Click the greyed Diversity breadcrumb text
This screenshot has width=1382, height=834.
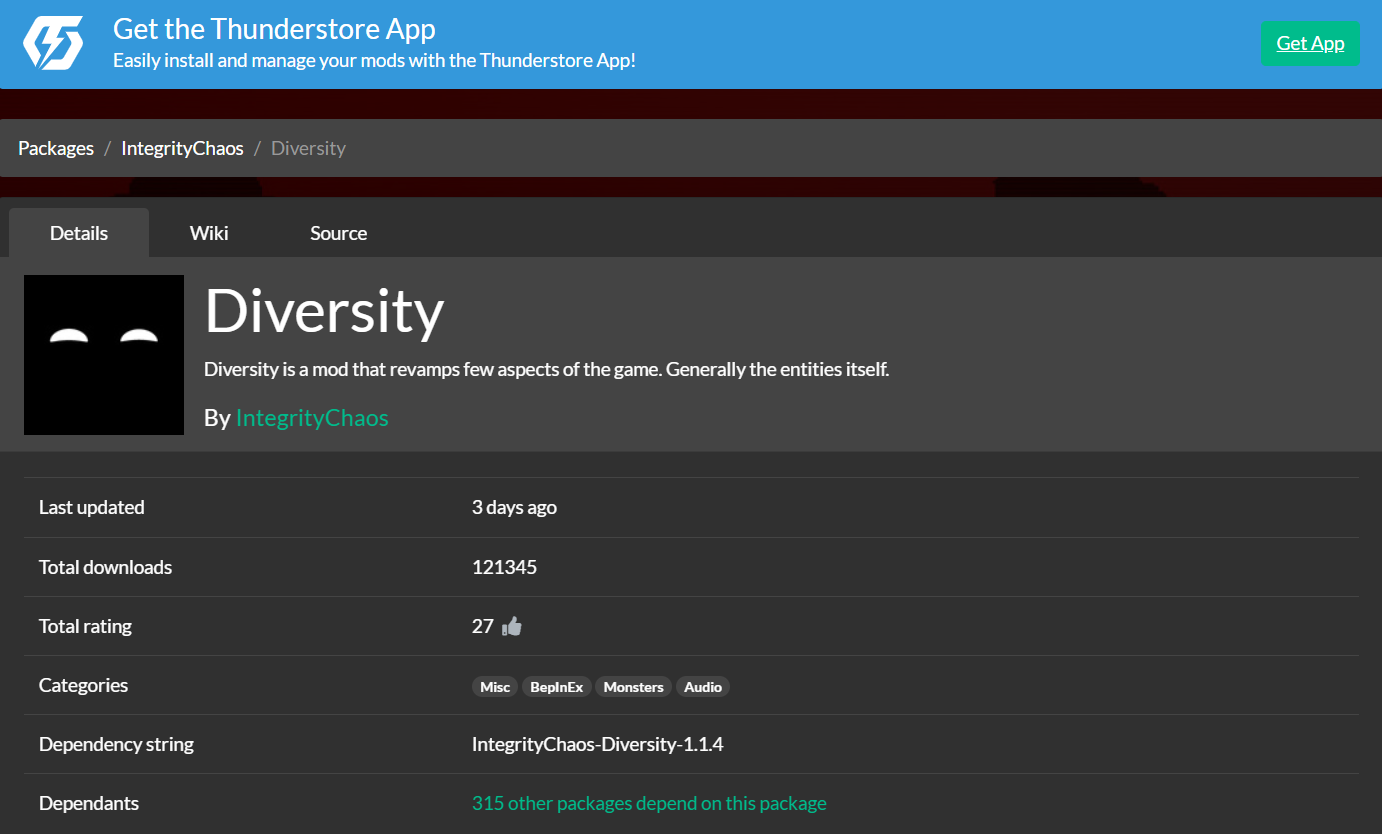[308, 148]
